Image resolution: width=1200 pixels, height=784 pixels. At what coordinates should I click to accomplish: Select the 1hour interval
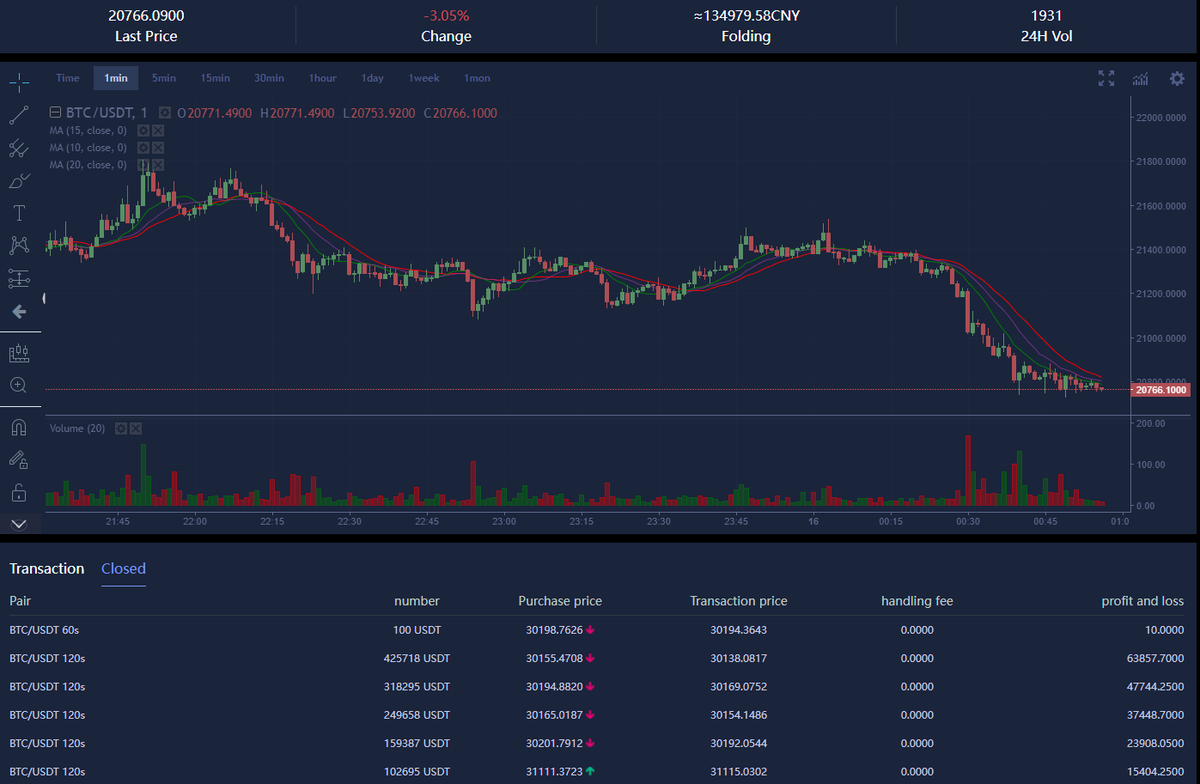pyautogui.click(x=323, y=78)
